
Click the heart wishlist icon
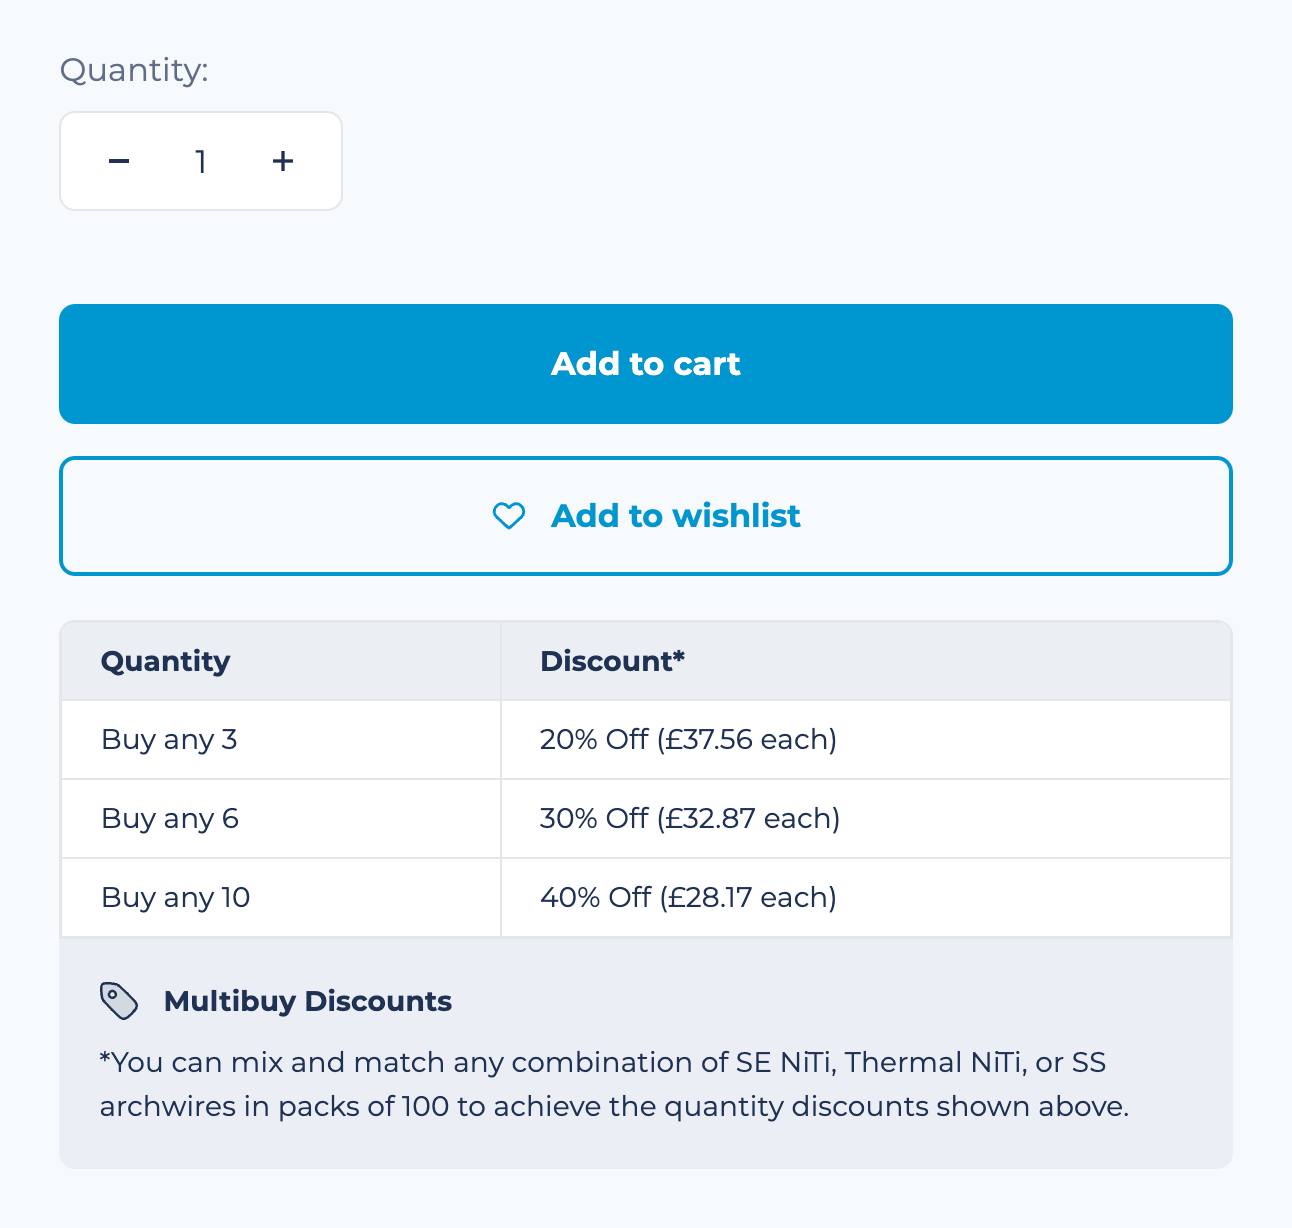click(x=509, y=516)
